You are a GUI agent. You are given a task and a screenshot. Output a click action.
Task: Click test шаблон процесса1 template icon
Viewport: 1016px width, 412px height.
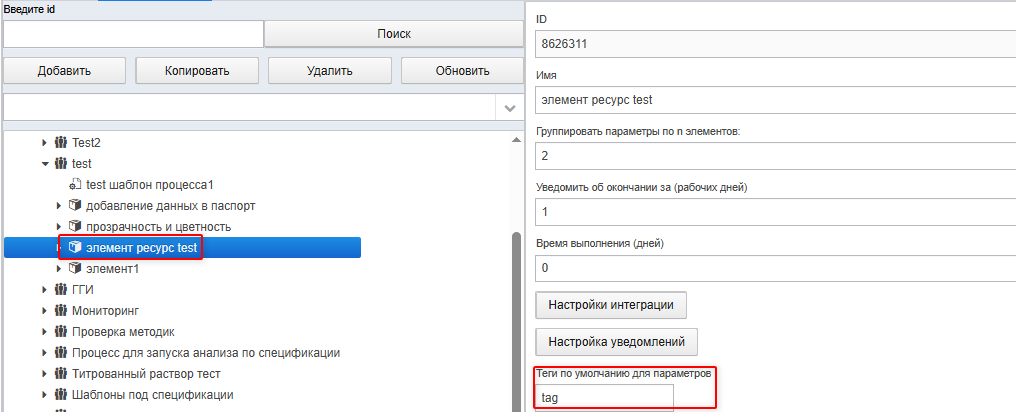pos(75,185)
